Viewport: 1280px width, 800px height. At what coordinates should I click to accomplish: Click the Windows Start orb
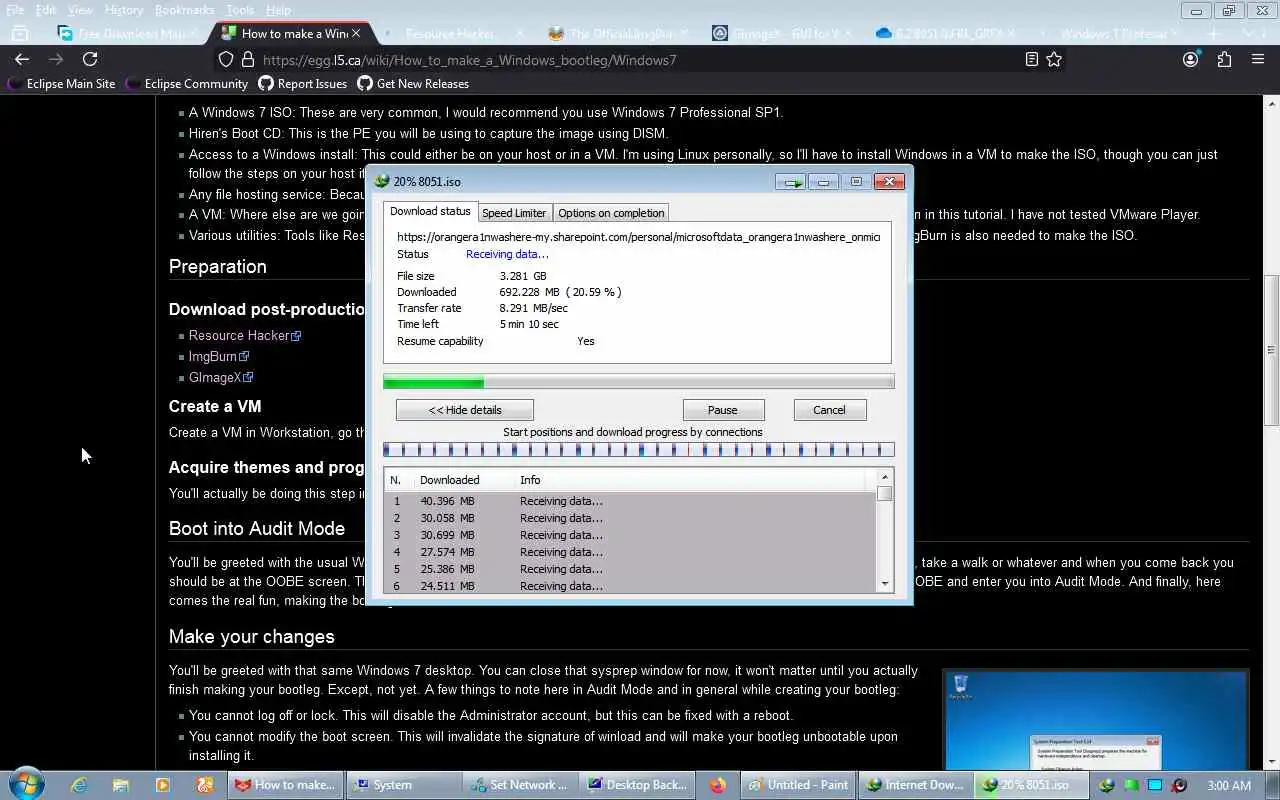click(26, 785)
